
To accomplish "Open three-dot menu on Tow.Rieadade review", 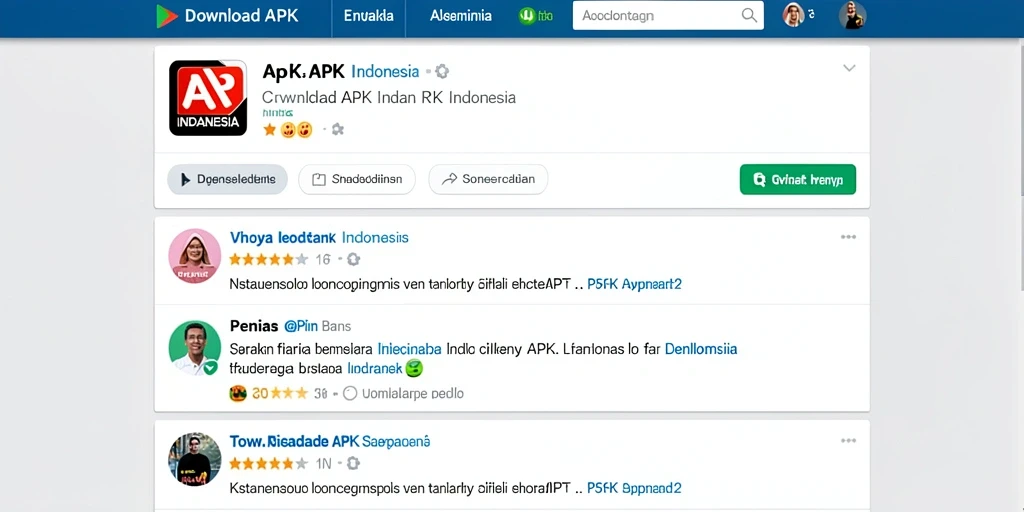I will pyautogui.click(x=848, y=441).
